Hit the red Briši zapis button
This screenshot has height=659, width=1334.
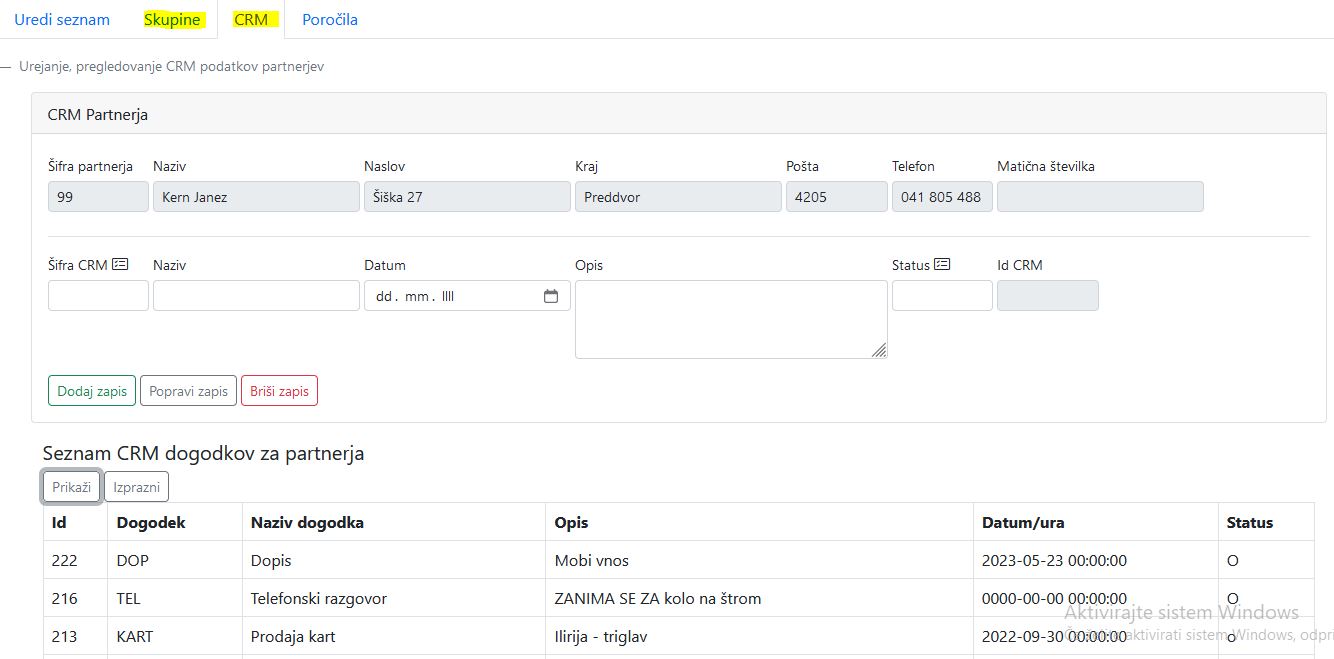pyautogui.click(x=279, y=391)
